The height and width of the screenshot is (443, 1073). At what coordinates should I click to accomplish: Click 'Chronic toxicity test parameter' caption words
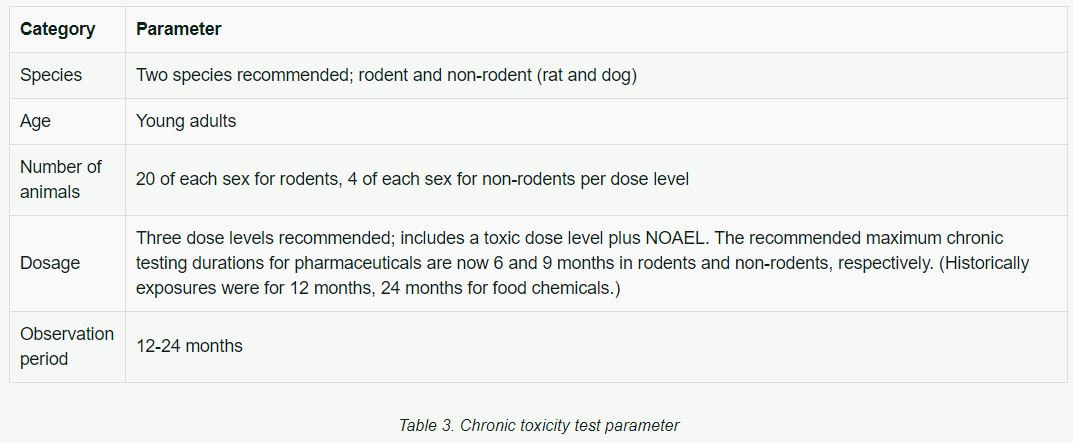click(x=569, y=425)
